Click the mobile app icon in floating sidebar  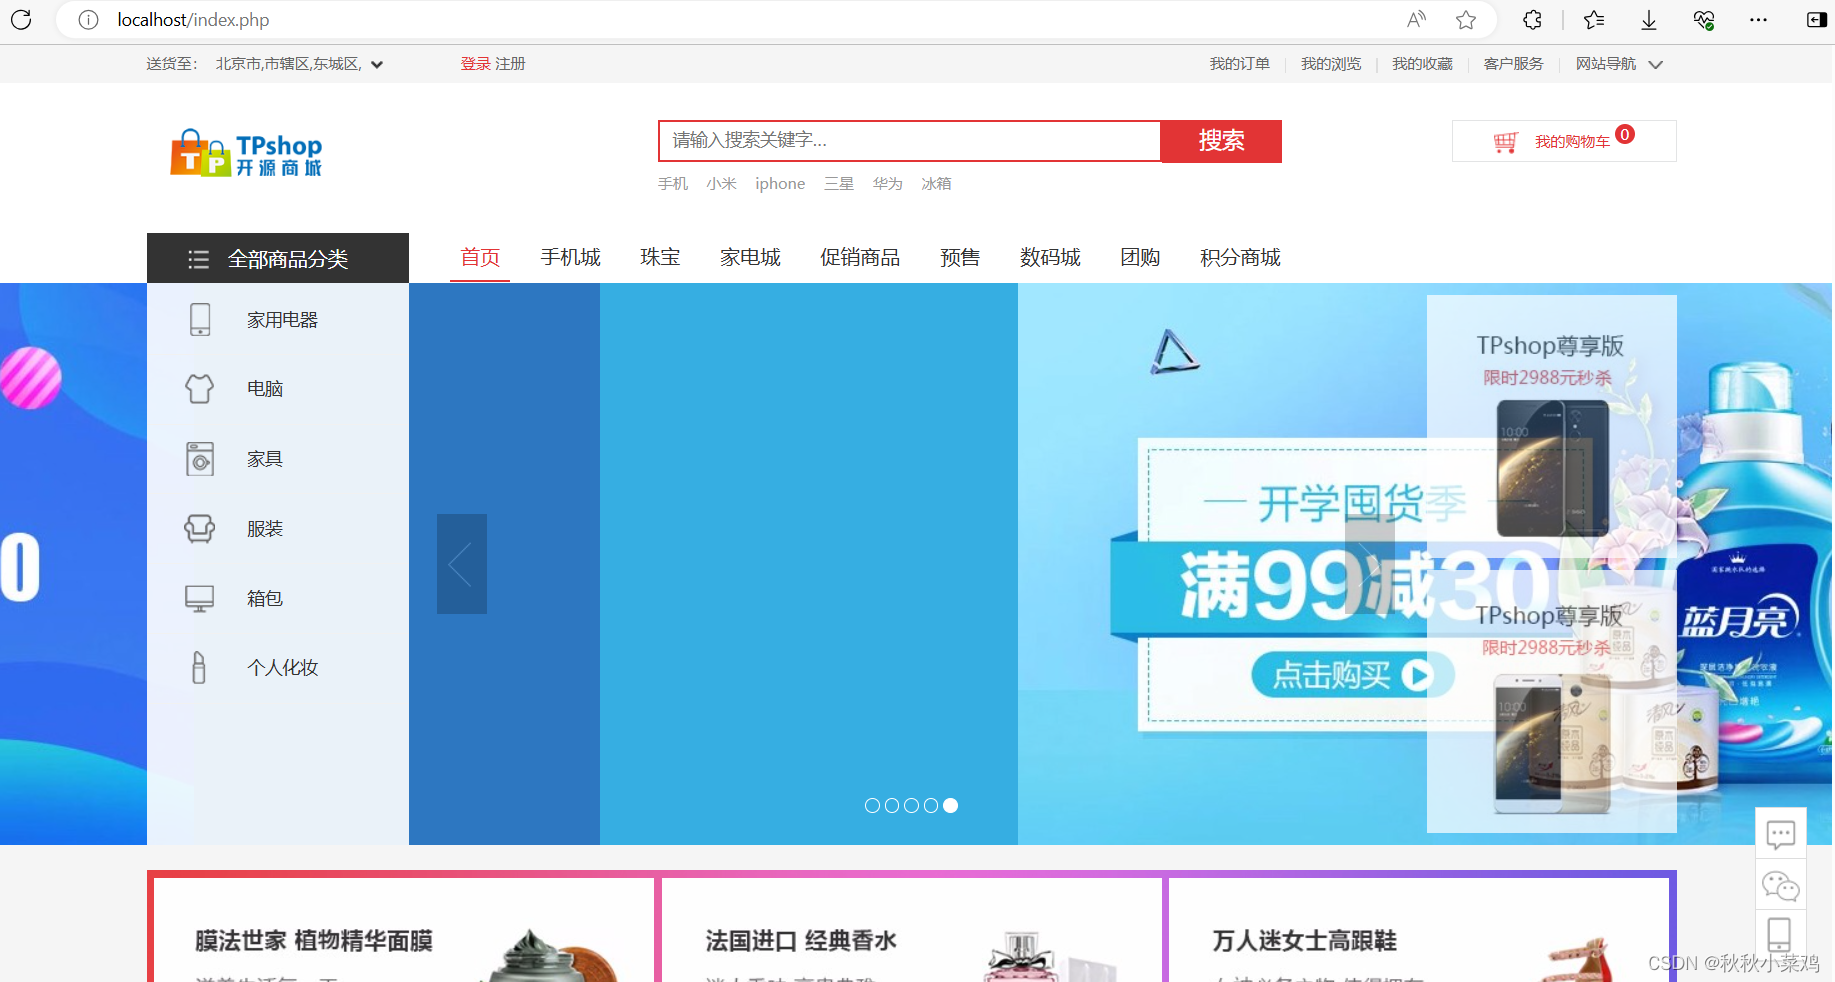pyautogui.click(x=1780, y=933)
